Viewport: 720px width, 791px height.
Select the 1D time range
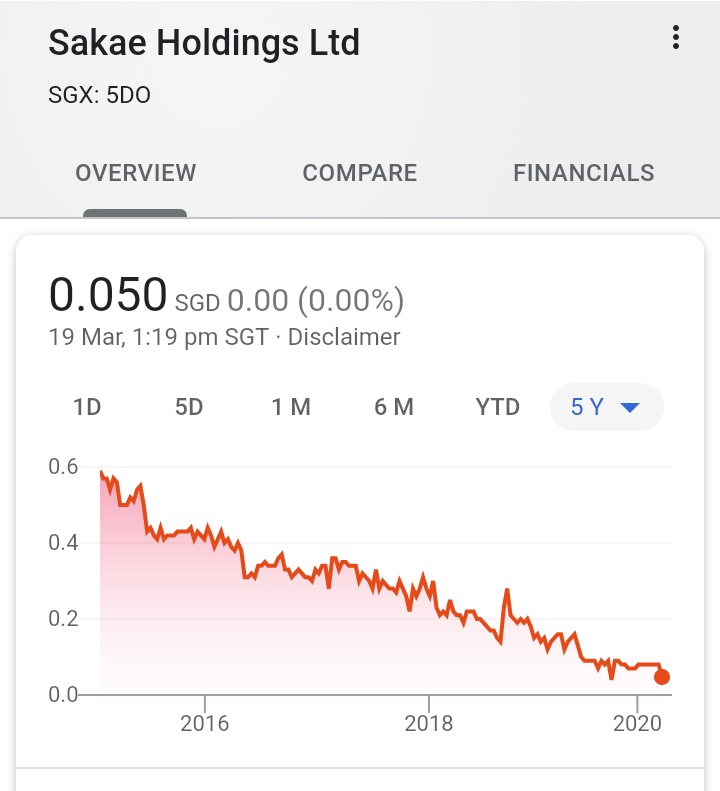coord(87,407)
